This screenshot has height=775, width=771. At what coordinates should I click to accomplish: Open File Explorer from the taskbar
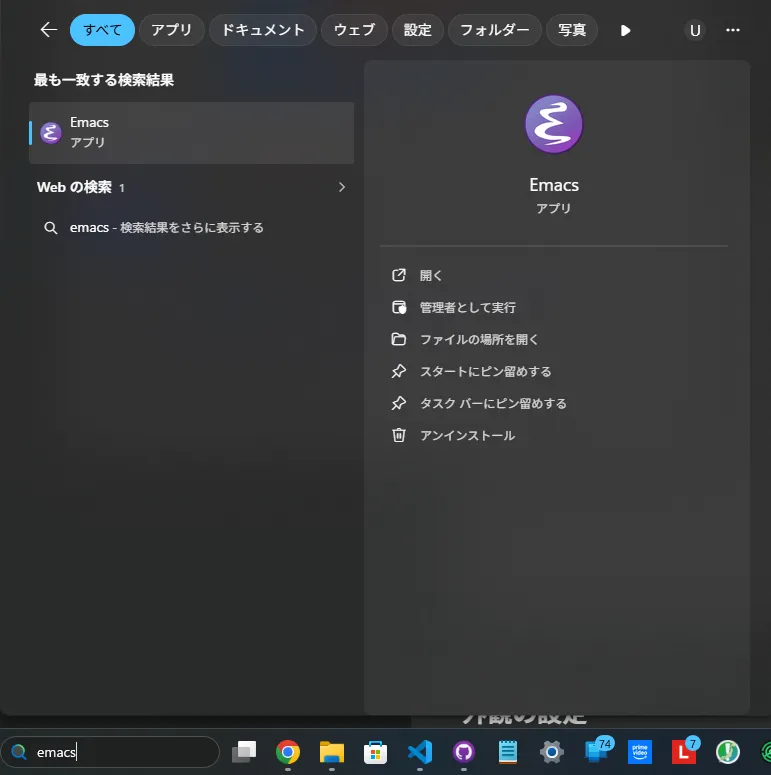pyautogui.click(x=332, y=752)
